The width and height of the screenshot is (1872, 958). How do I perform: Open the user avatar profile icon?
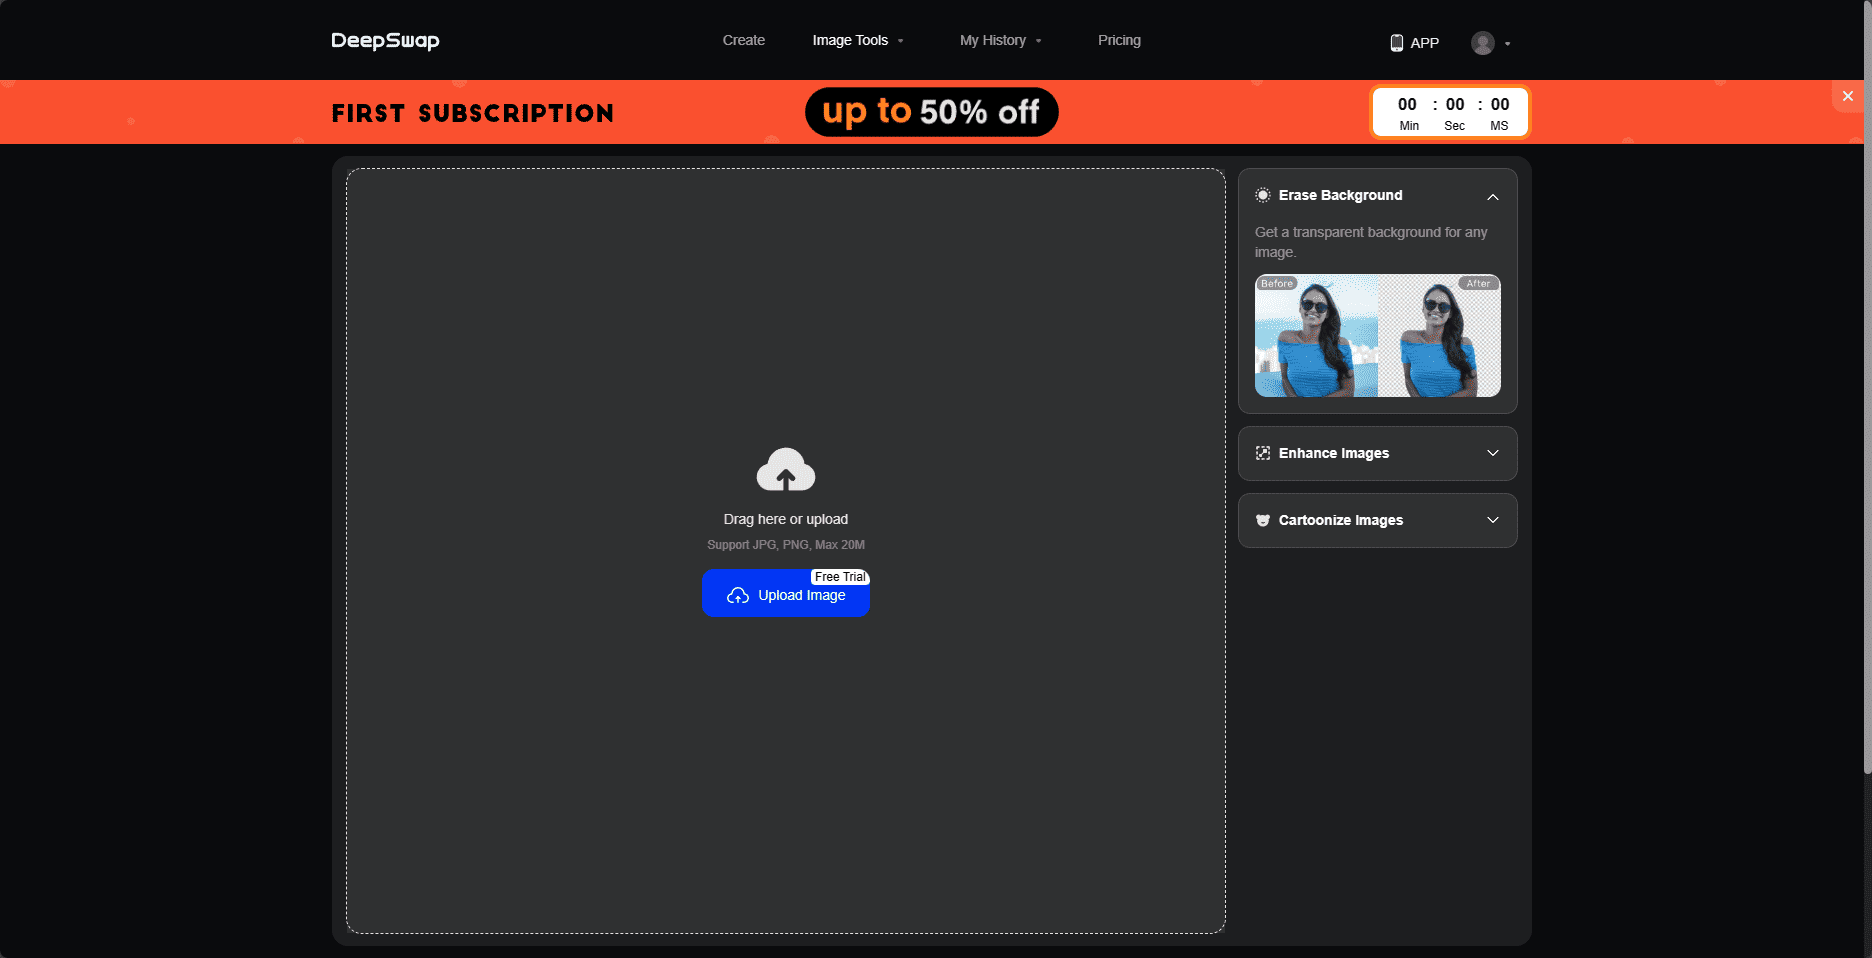pos(1483,43)
